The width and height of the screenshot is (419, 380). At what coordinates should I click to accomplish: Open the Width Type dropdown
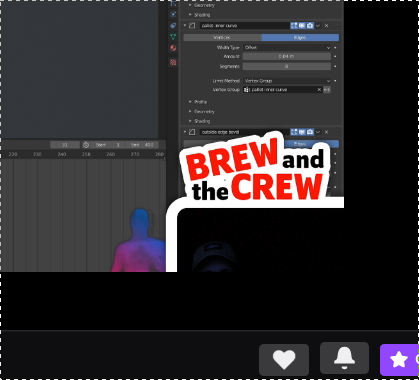[x=287, y=48]
